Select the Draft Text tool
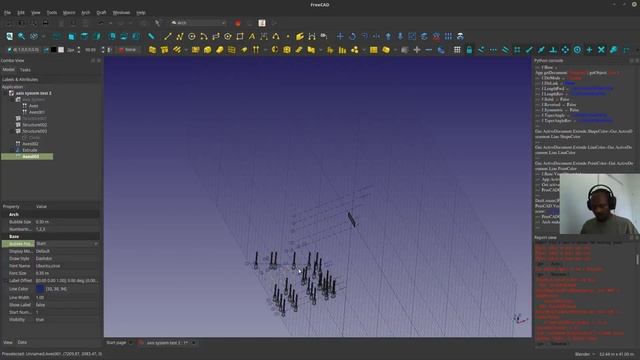Image resolution: width=640 pixels, height=360 pixels. (x=252, y=36)
